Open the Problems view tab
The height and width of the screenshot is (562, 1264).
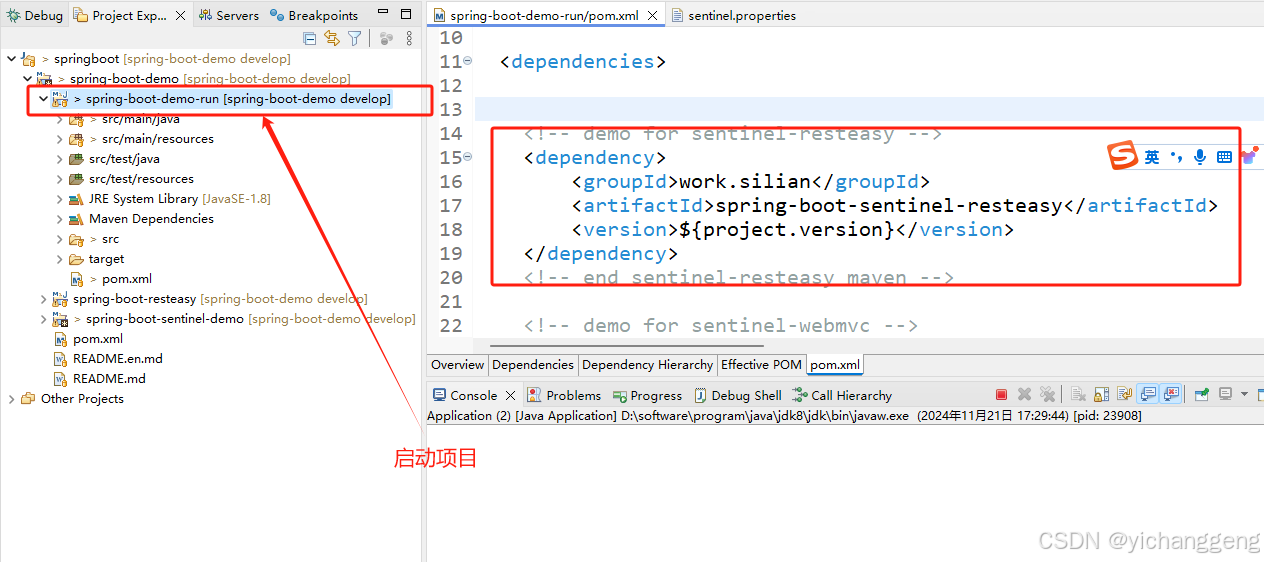tap(564, 395)
